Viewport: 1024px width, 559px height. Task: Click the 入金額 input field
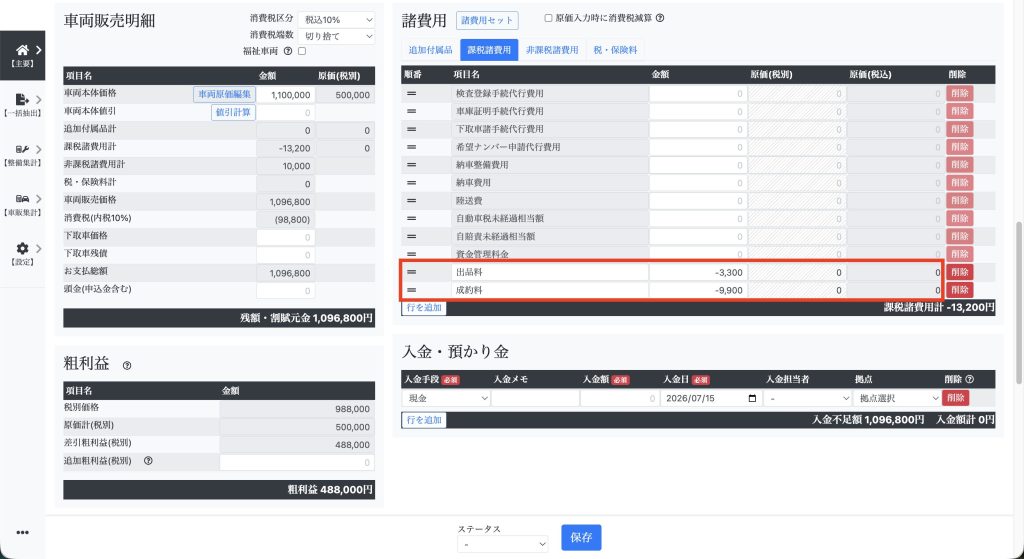pos(619,398)
